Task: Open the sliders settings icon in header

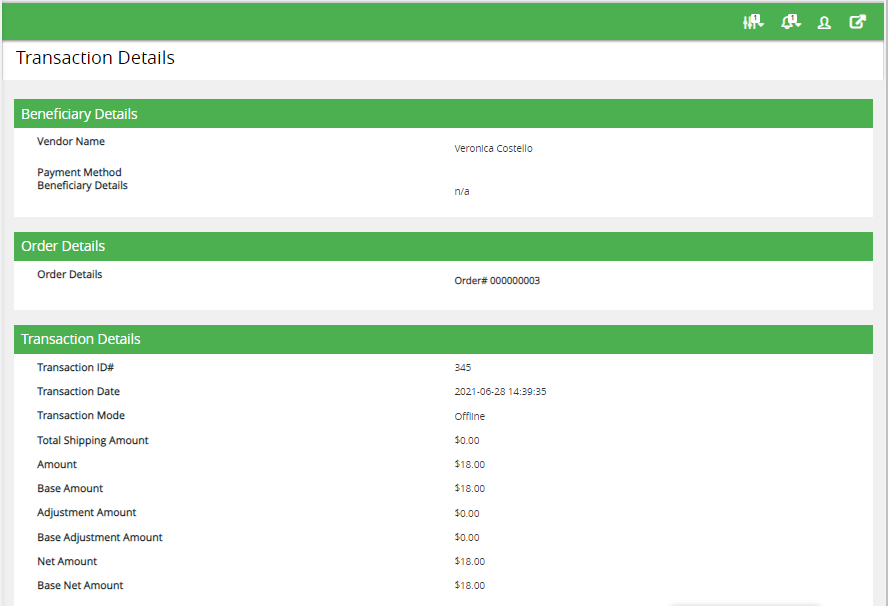Action: [753, 22]
